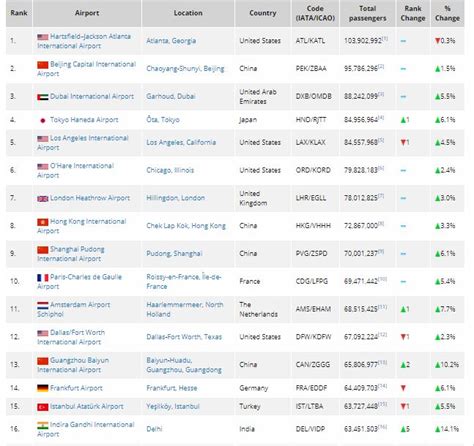Click the Hong Kong flag beside Hong Kong International

[43, 222]
